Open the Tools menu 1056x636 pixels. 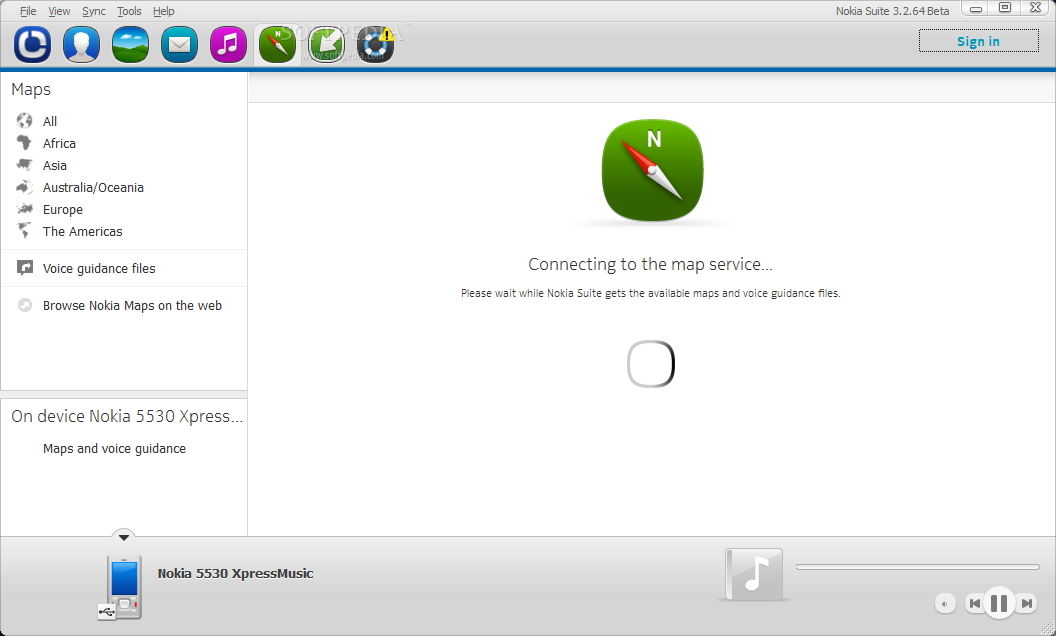pos(129,11)
